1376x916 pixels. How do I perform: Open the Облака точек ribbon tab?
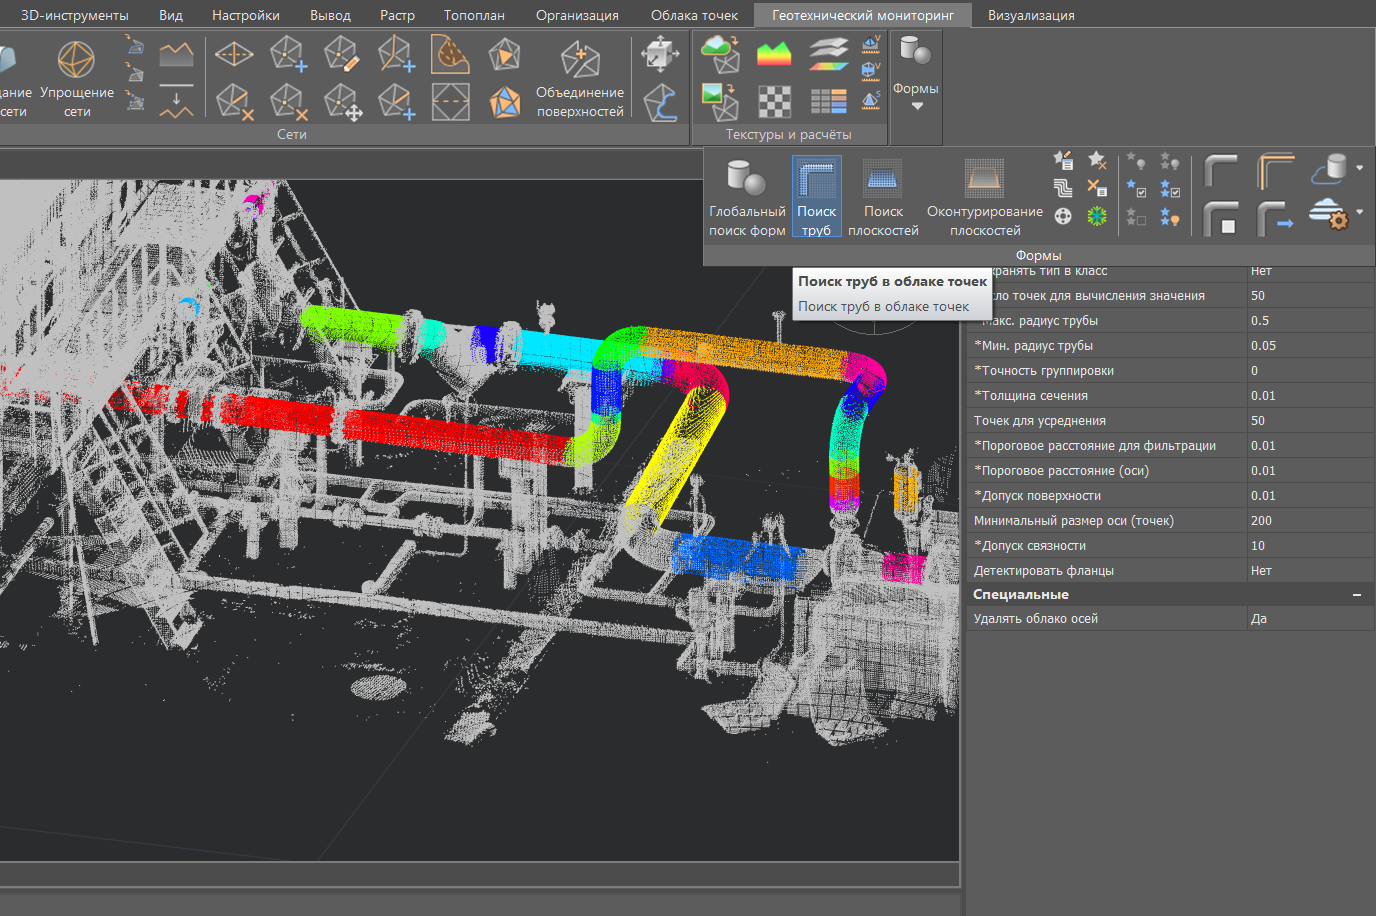694,15
